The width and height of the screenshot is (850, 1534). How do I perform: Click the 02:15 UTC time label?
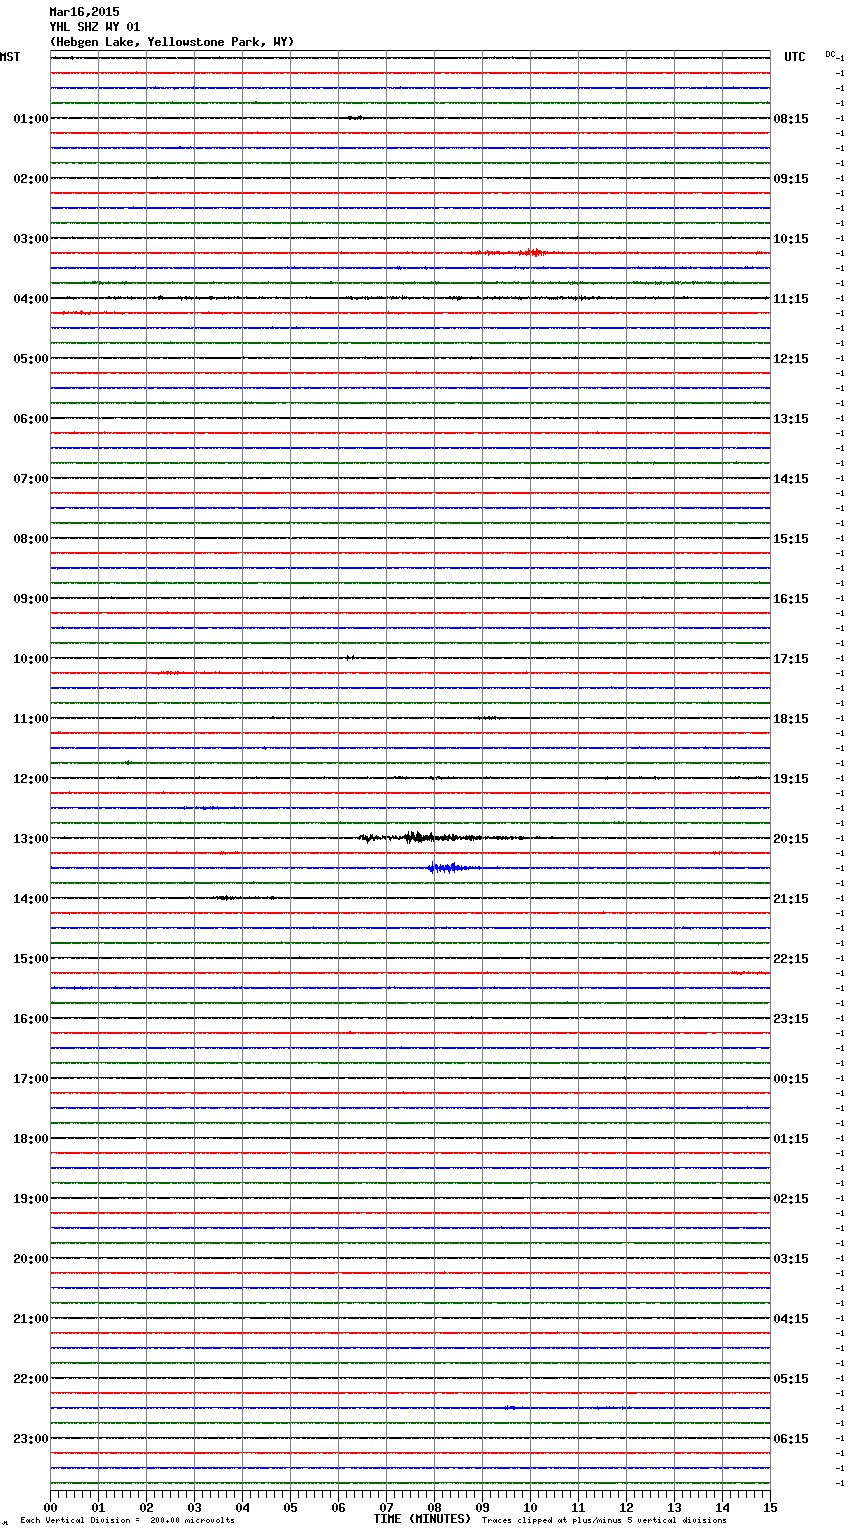[791, 1199]
